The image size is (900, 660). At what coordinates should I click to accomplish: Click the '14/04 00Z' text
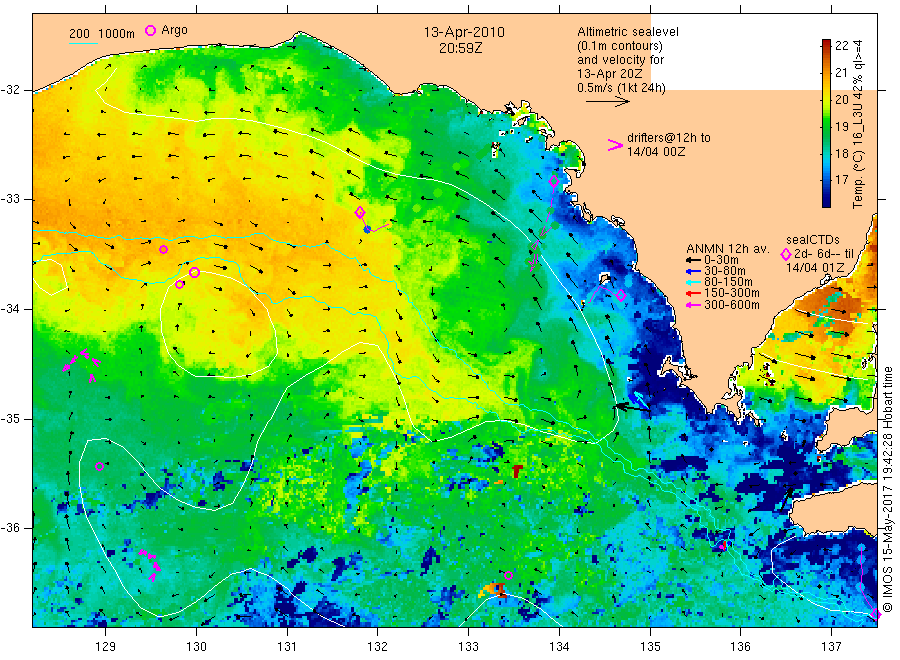(x=655, y=152)
